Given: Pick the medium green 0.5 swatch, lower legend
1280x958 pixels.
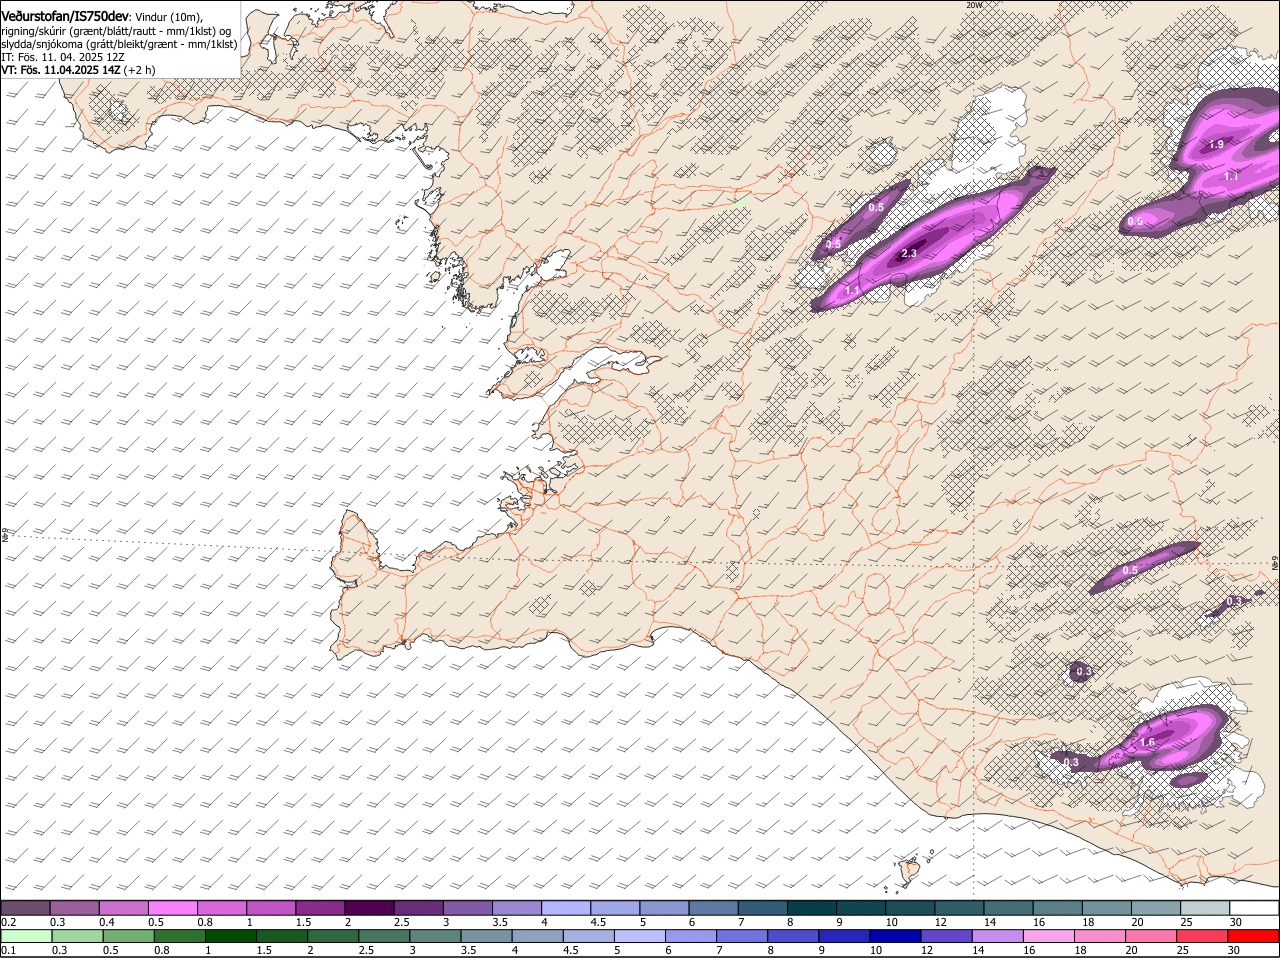Looking at the screenshot, I should [x=128, y=936].
